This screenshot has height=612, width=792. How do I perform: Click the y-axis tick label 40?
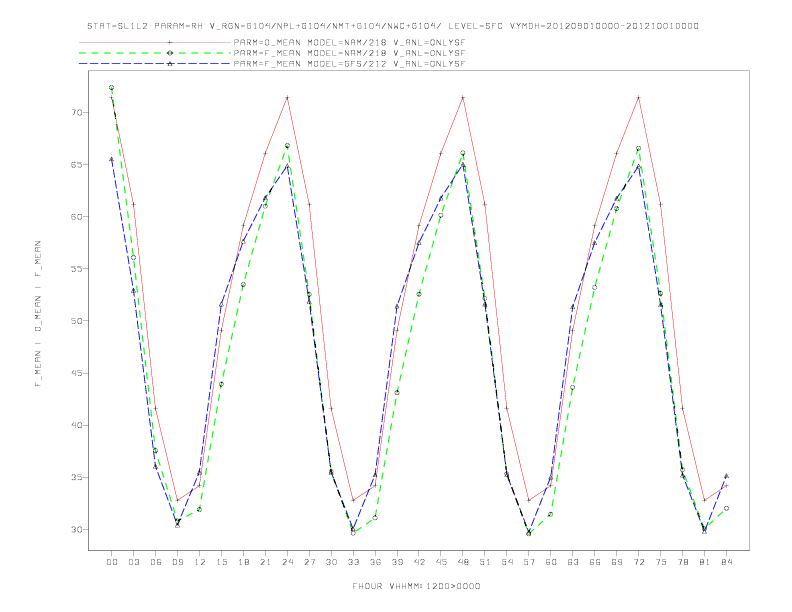[76, 425]
